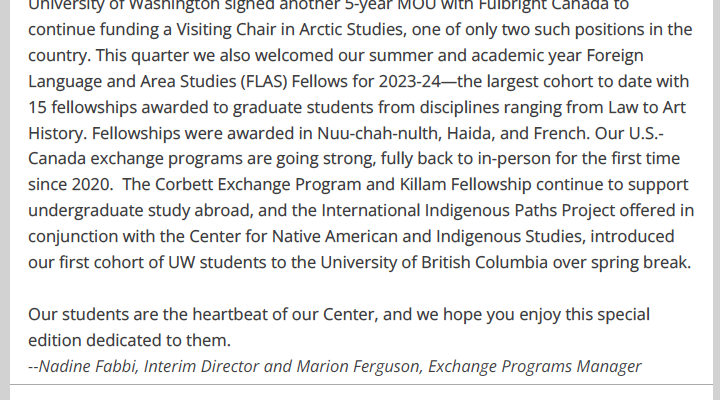The height and width of the screenshot is (400, 720).
Task: Click "International Indigenous Paths Project" text
Action: (468, 210)
